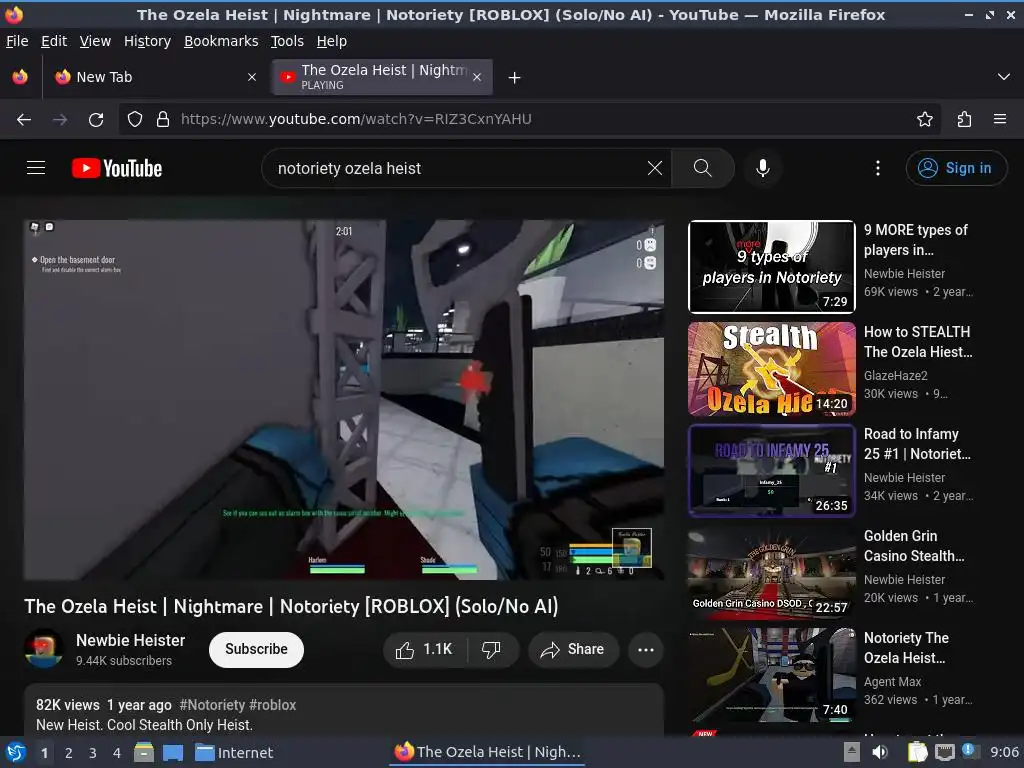Viewport: 1024px width, 768px height.
Task: Focus the Firefox URL address bar
Action: point(529,119)
